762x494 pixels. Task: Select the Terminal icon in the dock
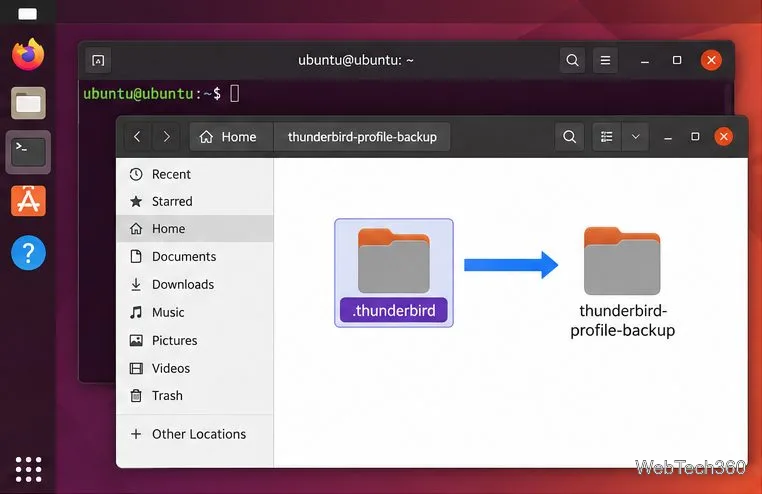click(28, 152)
